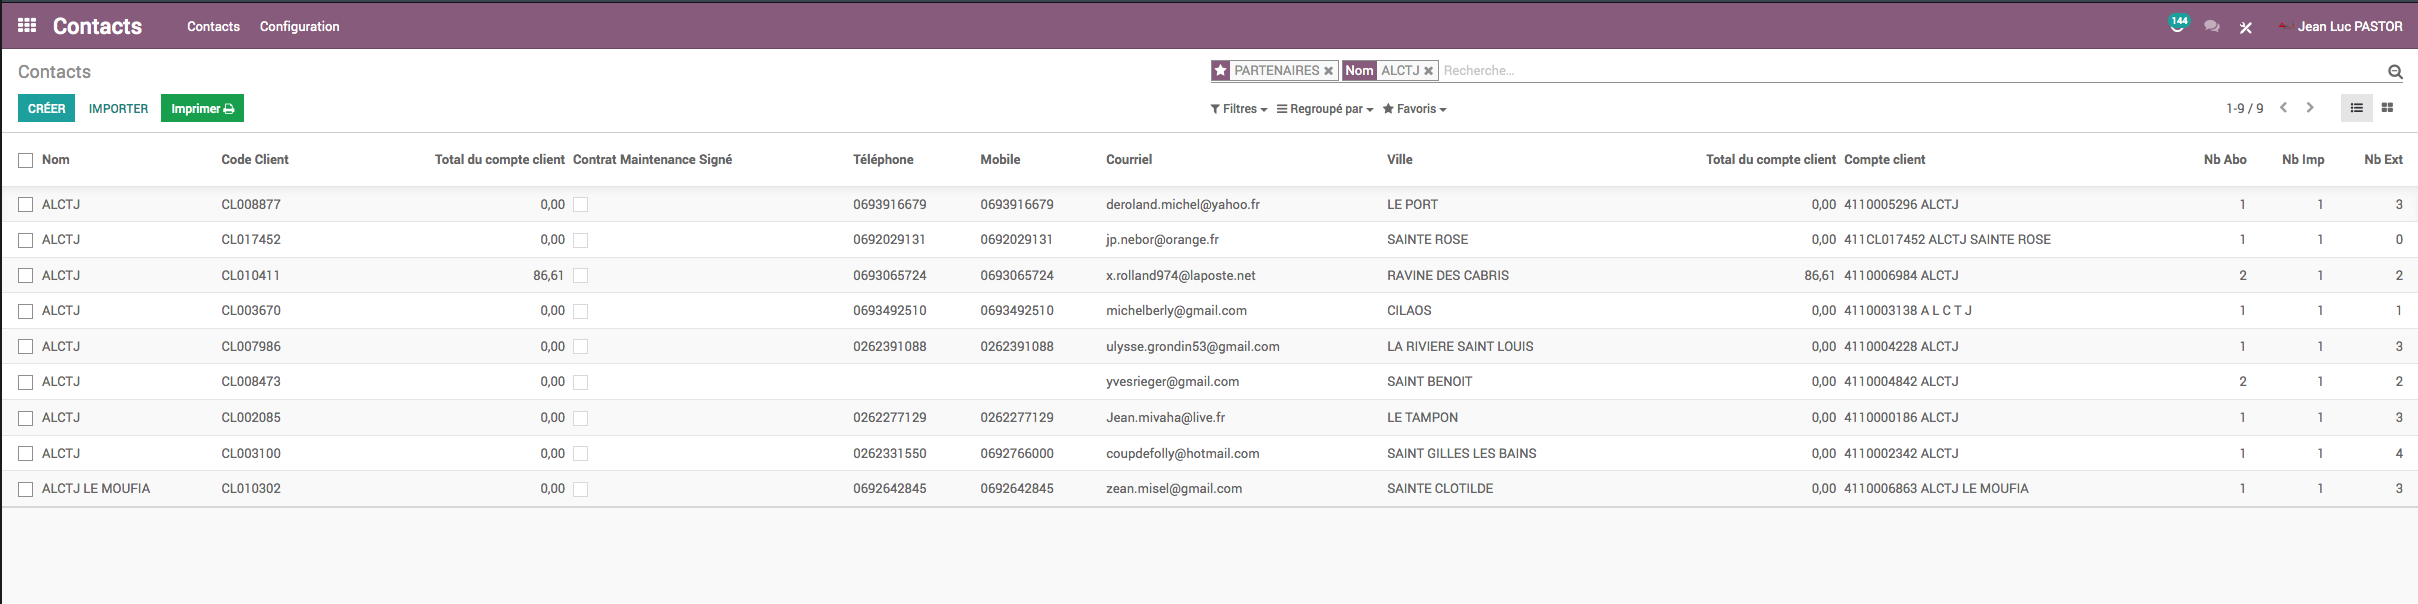Go to next page arrow

2310,108
